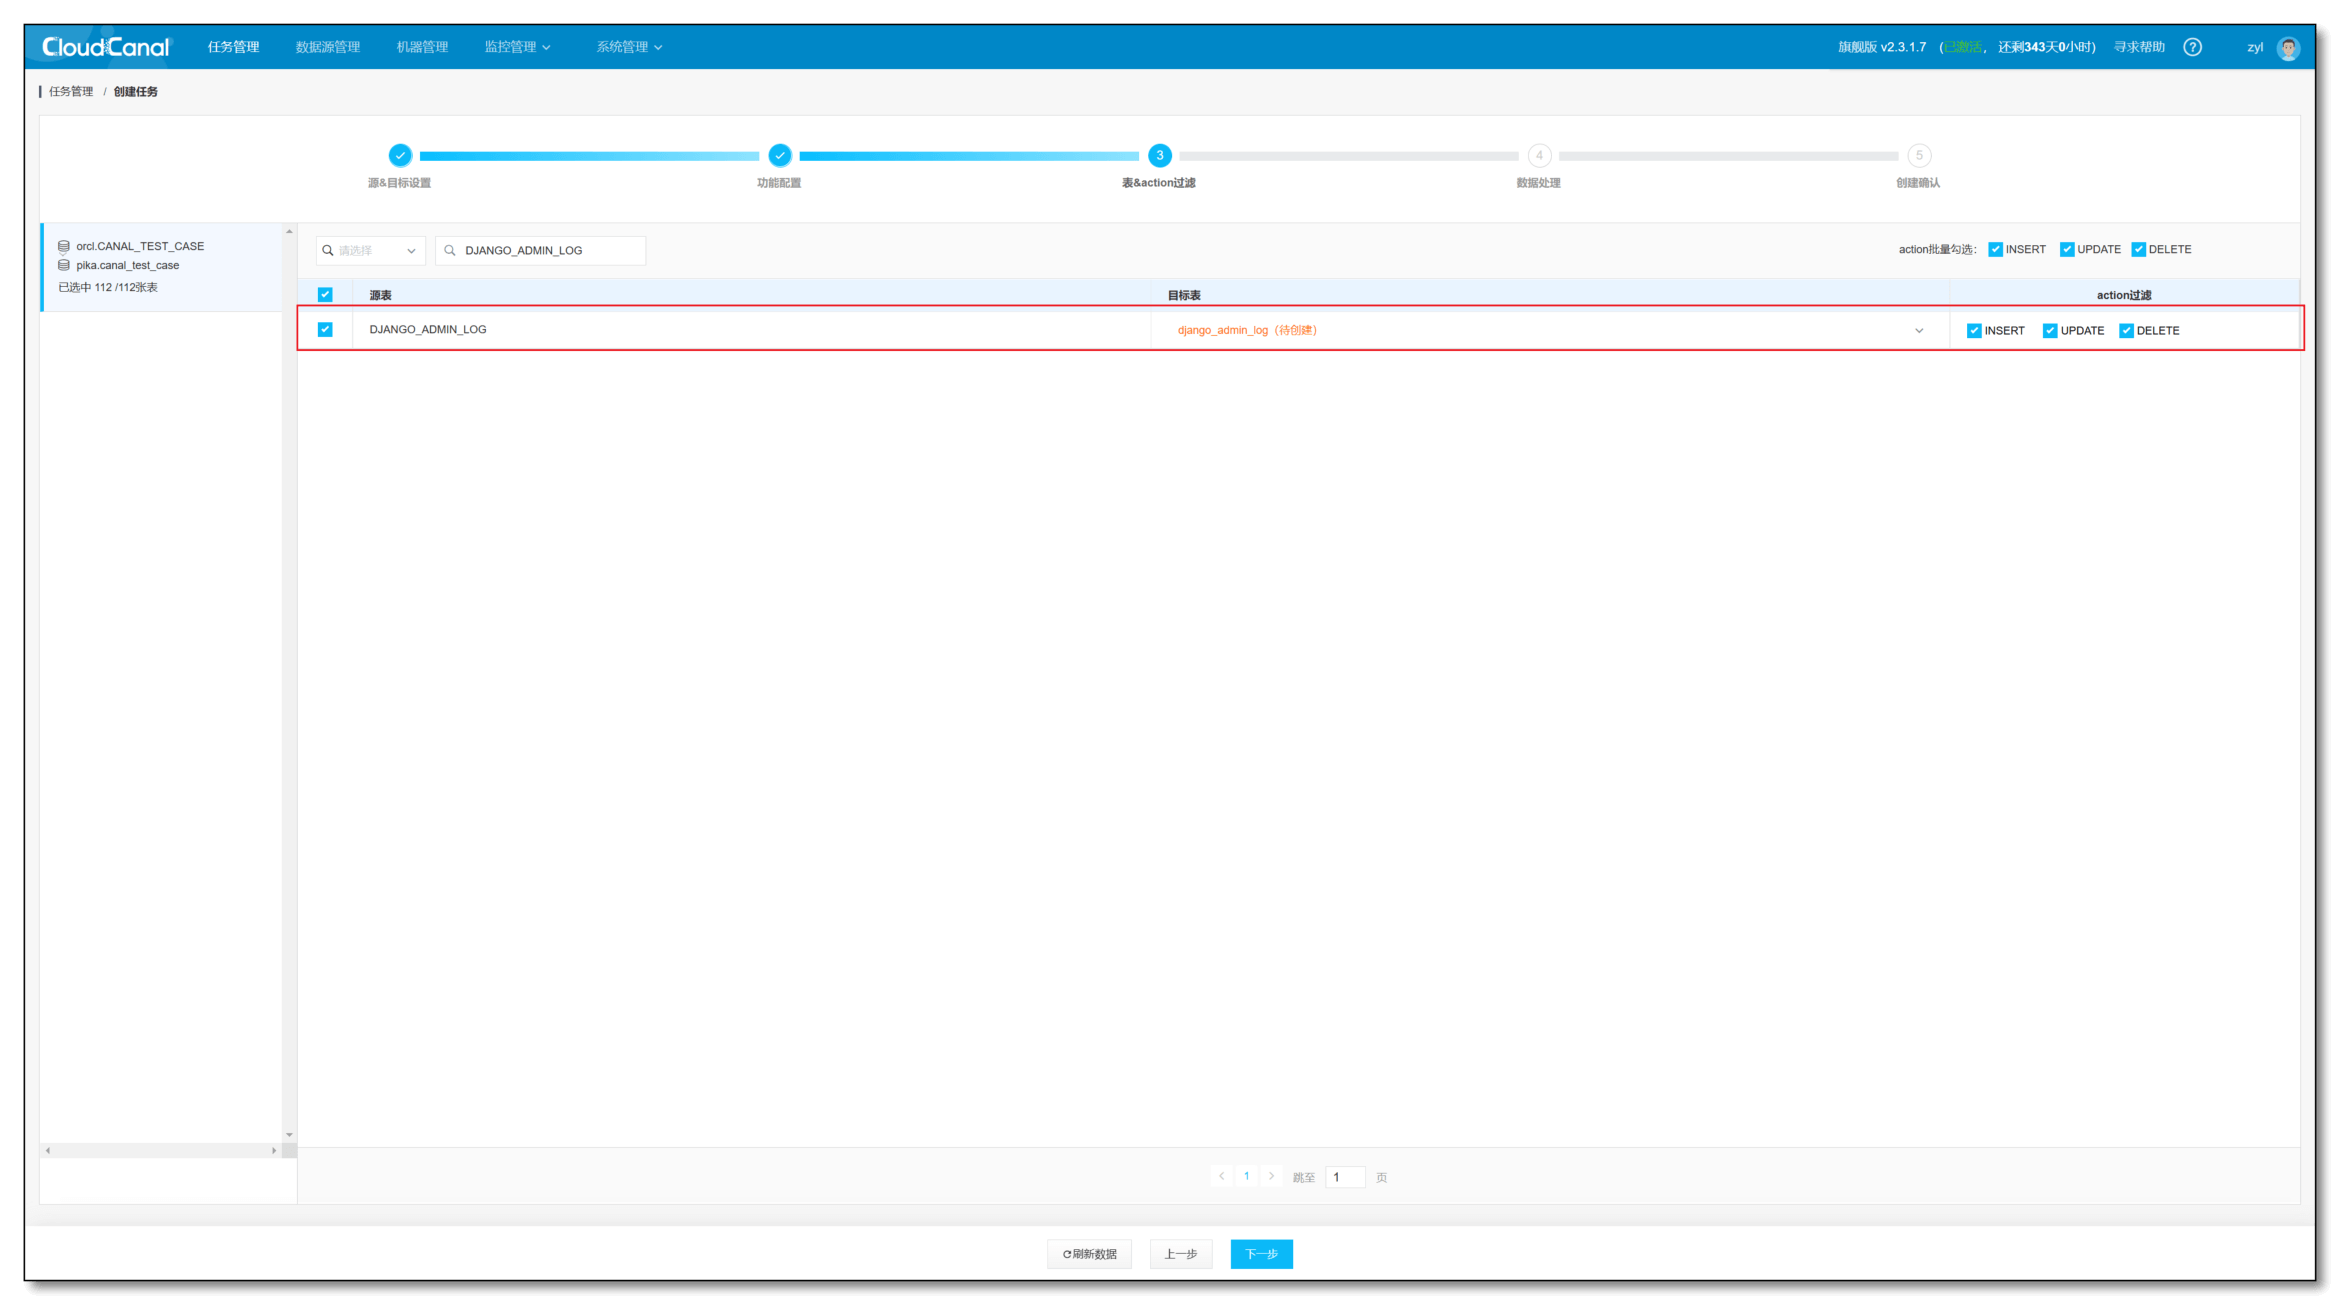
Task: Open 数据源管理 in the top menu
Action: pyautogui.click(x=327, y=47)
